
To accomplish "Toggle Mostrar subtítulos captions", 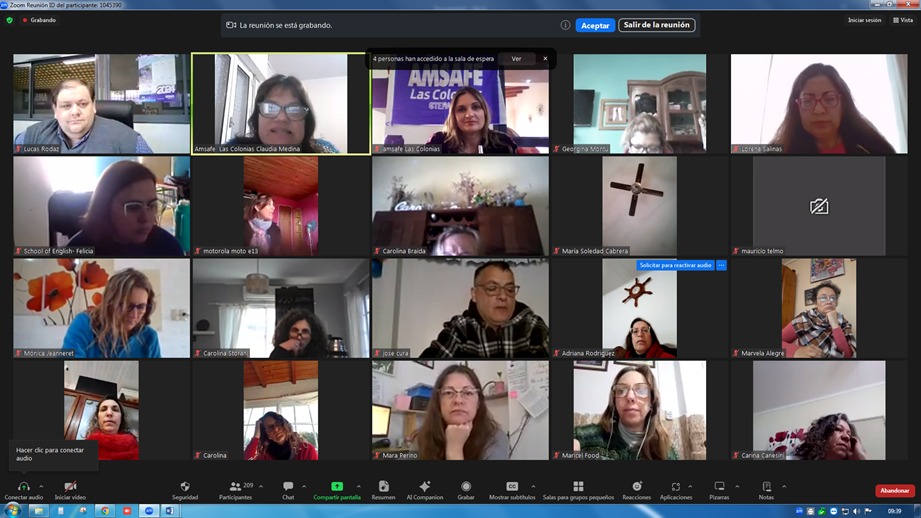I will [512, 490].
